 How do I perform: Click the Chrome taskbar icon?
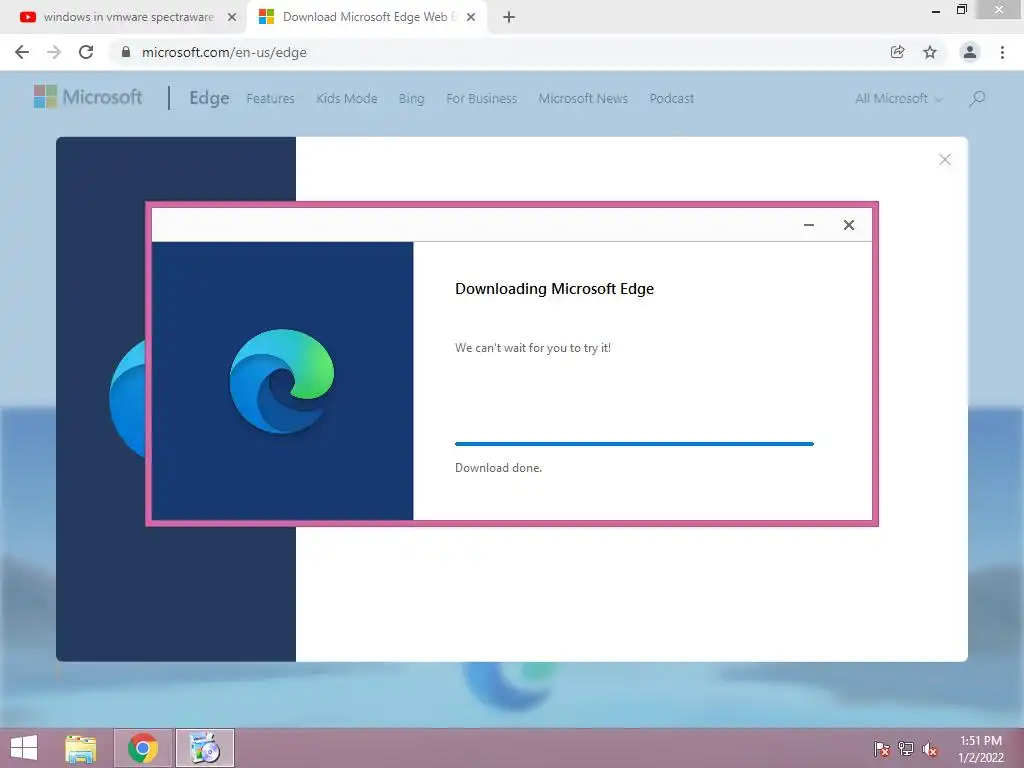pyautogui.click(x=143, y=748)
